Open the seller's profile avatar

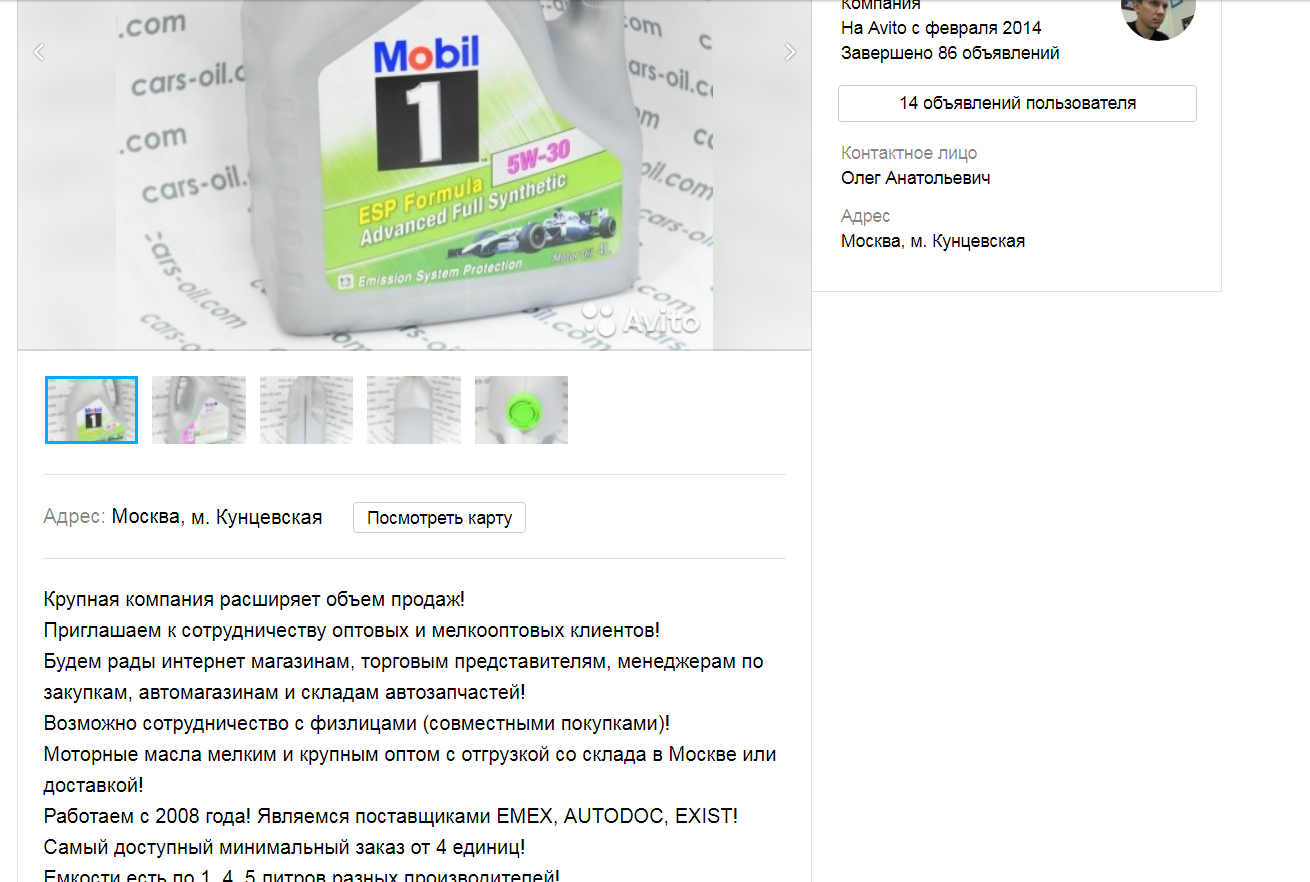point(1159,15)
